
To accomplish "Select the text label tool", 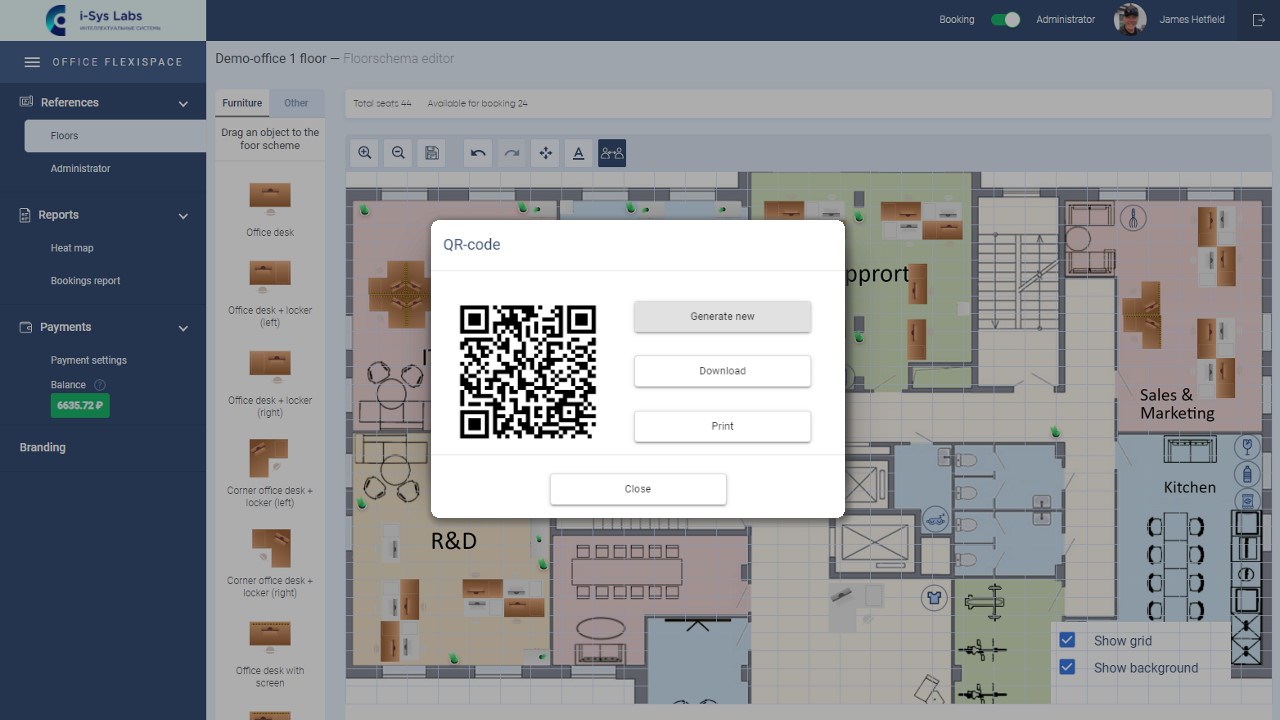I will click(578, 153).
